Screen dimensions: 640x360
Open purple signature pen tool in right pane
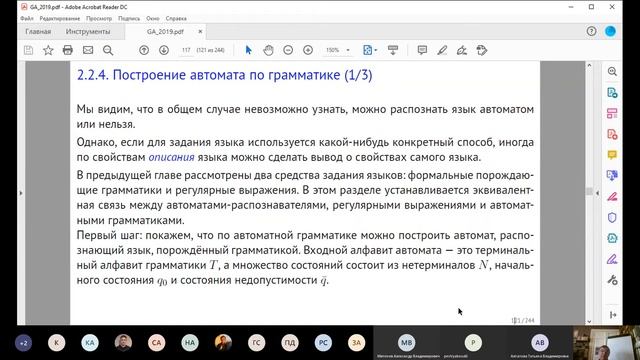coord(612,259)
